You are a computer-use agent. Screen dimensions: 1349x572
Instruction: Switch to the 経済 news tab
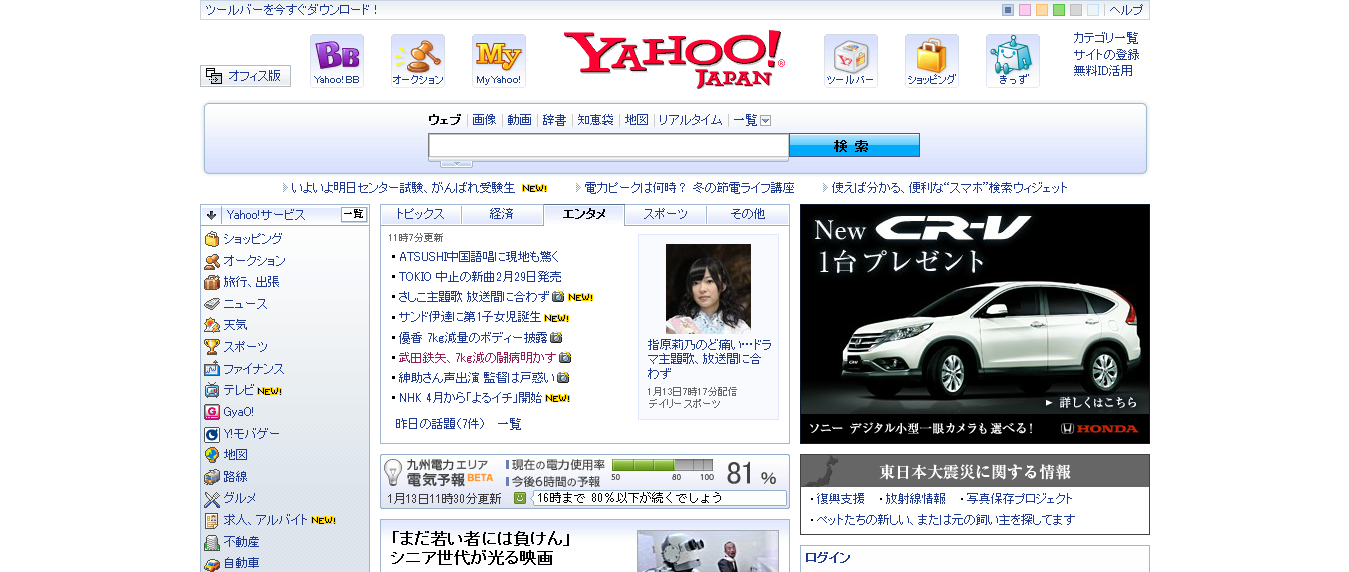point(502,214)
